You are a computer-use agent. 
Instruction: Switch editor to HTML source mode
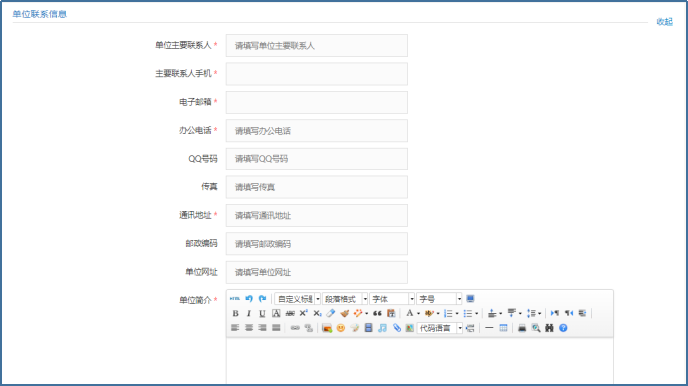coord(235,299)
